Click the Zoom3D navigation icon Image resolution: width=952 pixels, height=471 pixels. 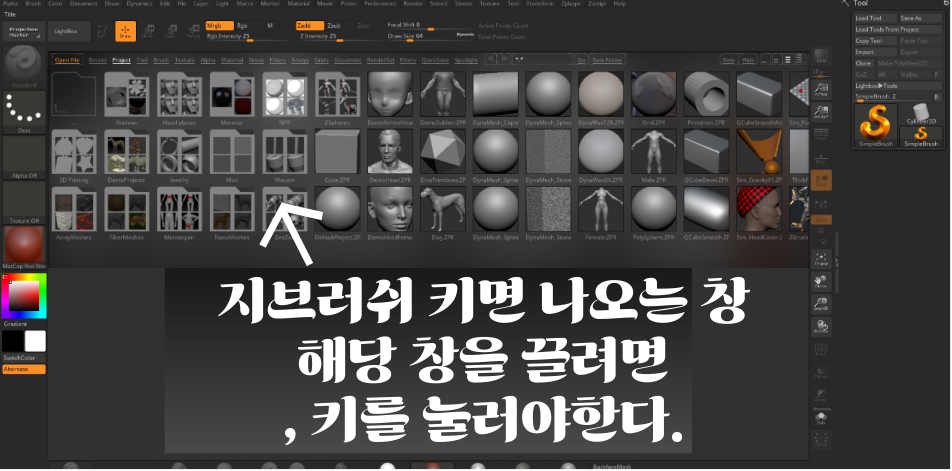coord(821,305)
